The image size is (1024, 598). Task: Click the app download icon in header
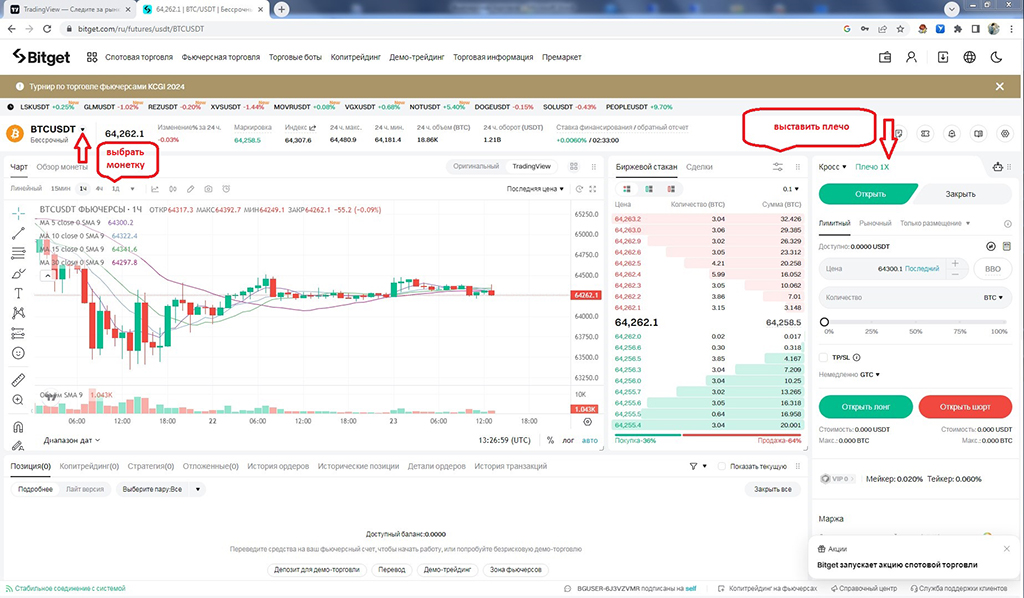pos(943,57)
